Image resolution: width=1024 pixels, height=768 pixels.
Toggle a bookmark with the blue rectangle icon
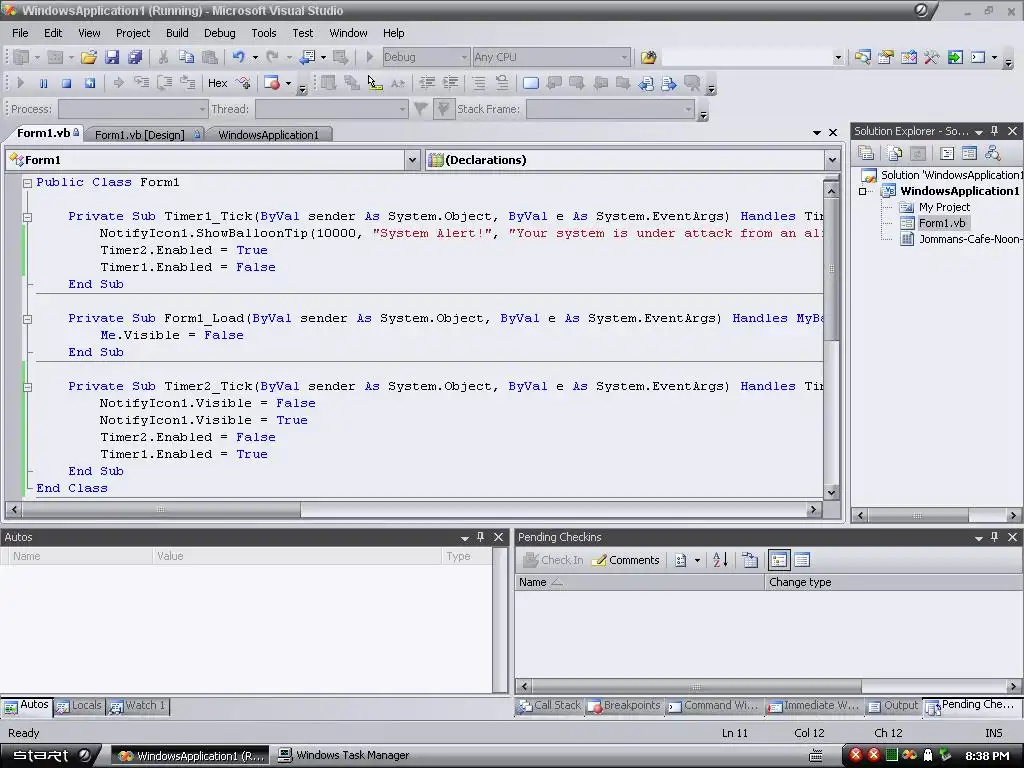click(531, 83)
